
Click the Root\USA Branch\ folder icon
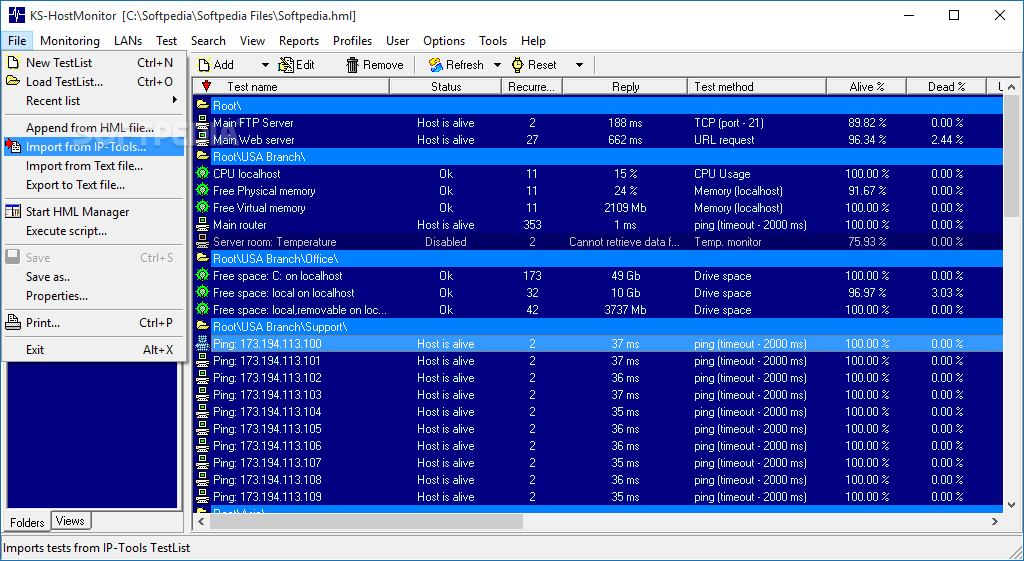(202, 157)
